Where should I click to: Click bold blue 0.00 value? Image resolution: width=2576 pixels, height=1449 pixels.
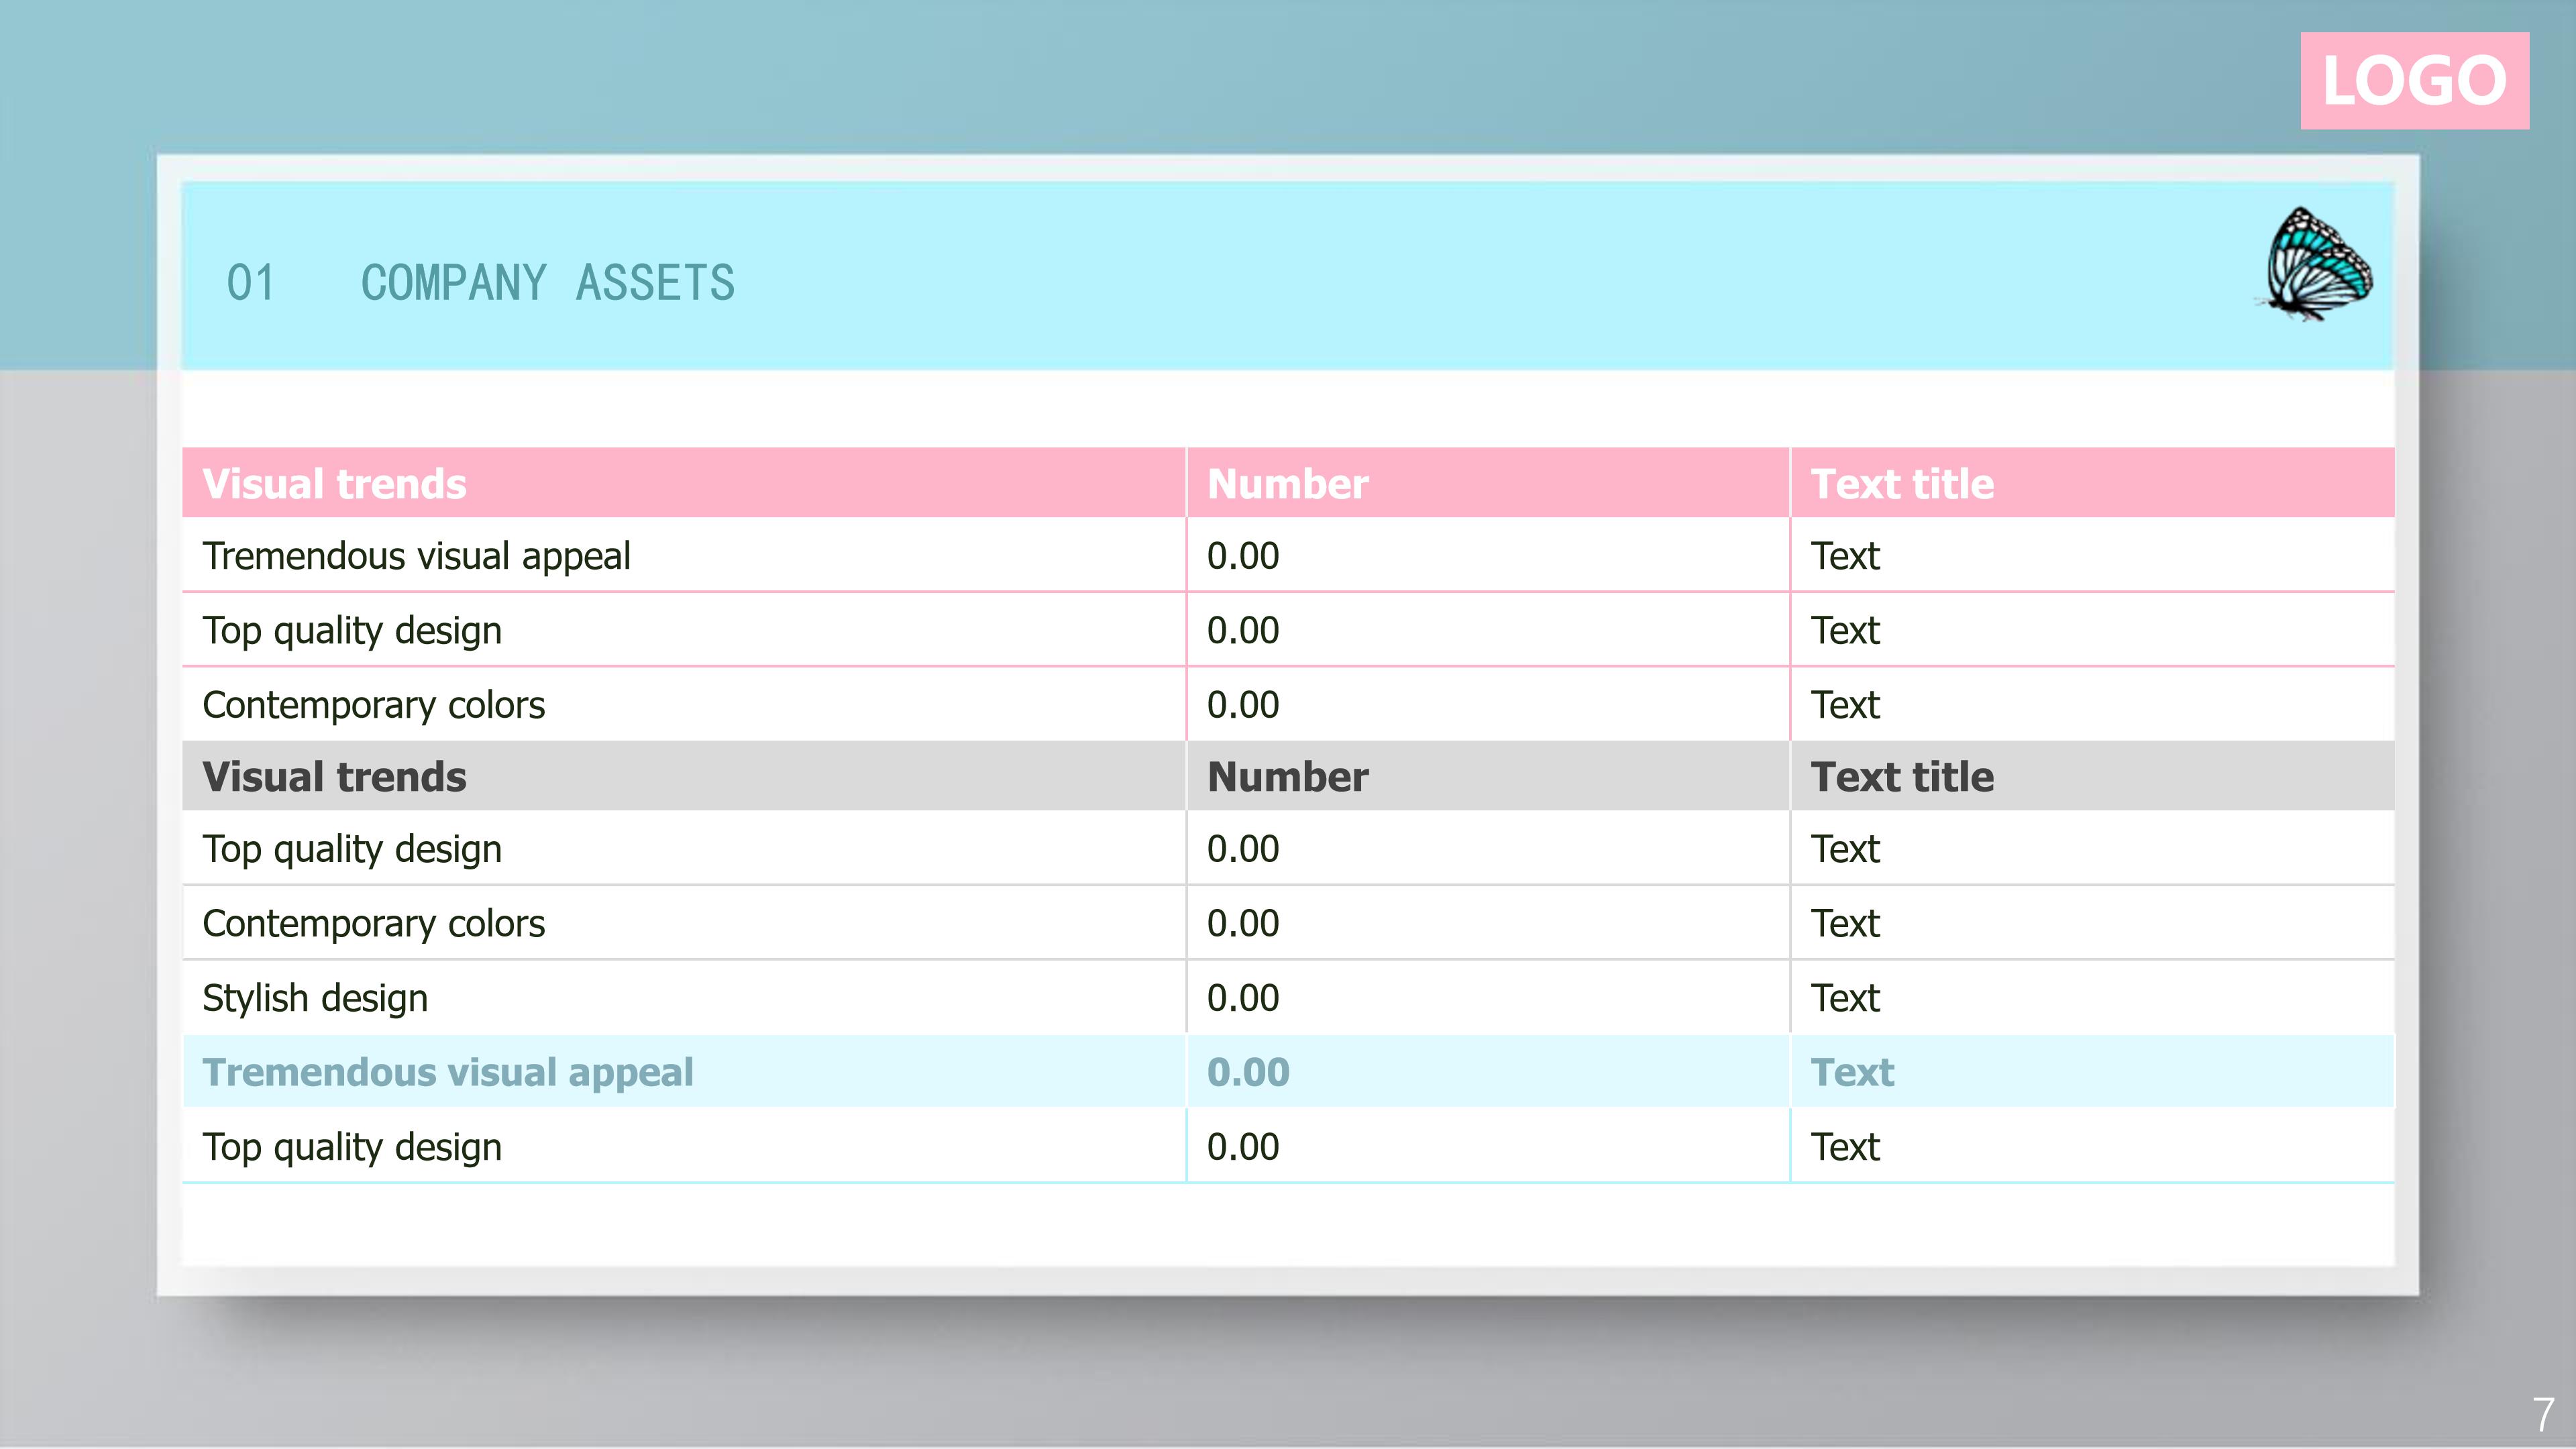coord(1248,1072)
